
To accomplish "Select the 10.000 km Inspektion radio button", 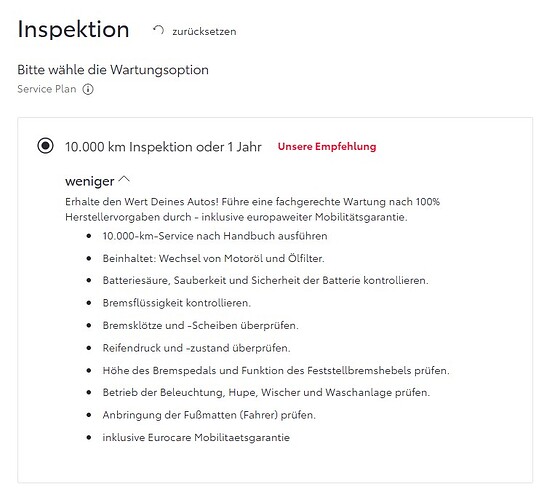I will (x=45, y=146).
